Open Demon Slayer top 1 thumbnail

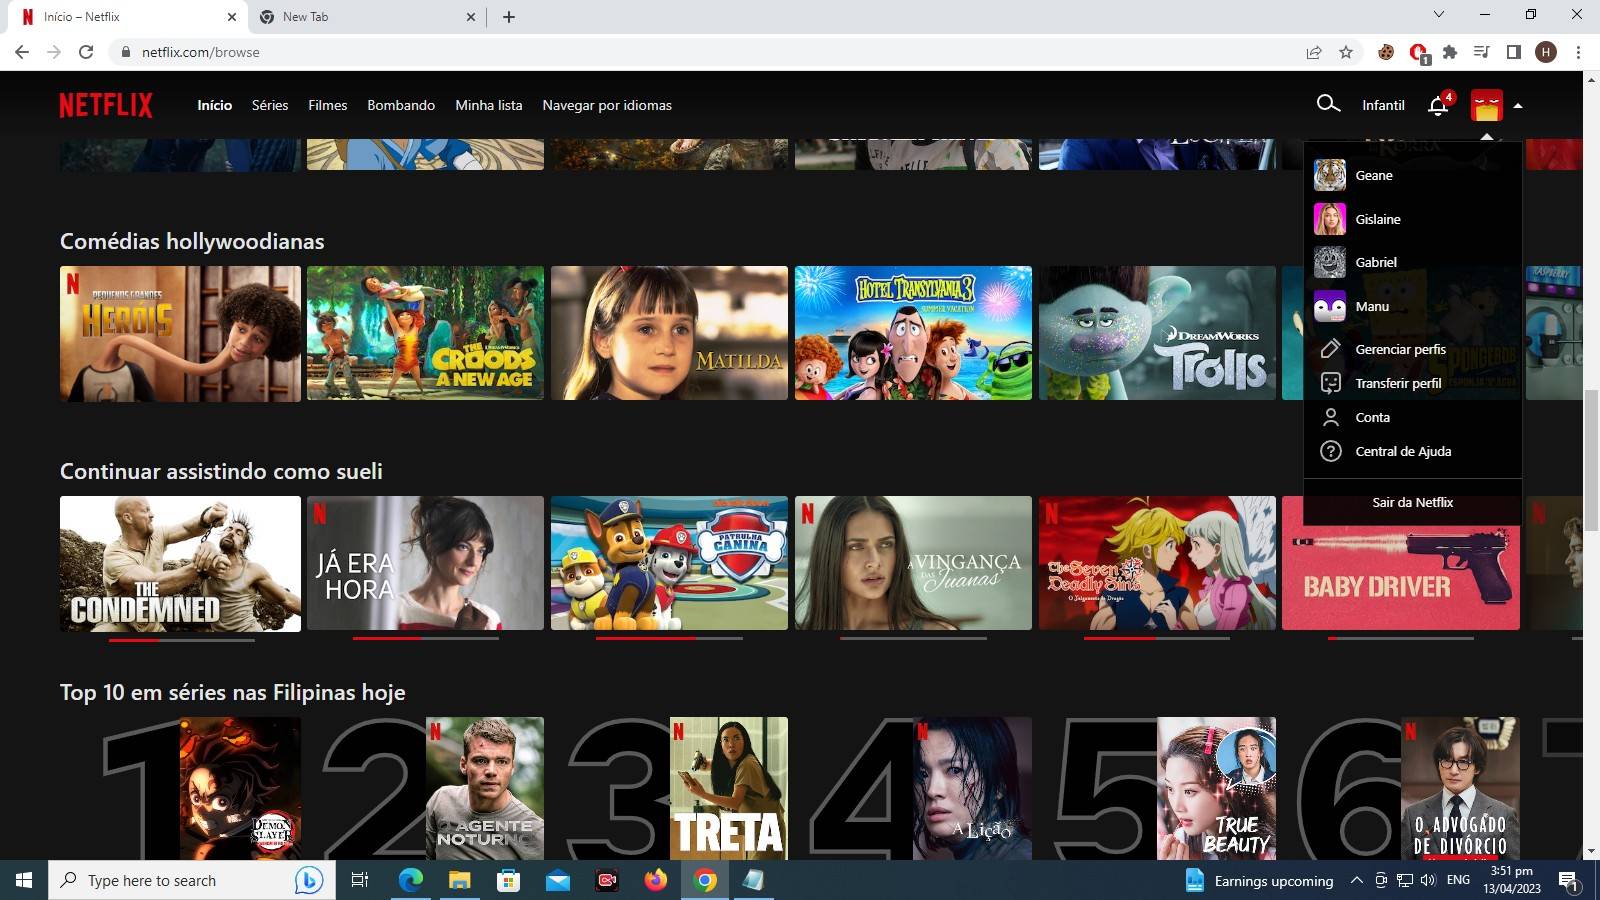pyautogui.click(x=240, y=788)
